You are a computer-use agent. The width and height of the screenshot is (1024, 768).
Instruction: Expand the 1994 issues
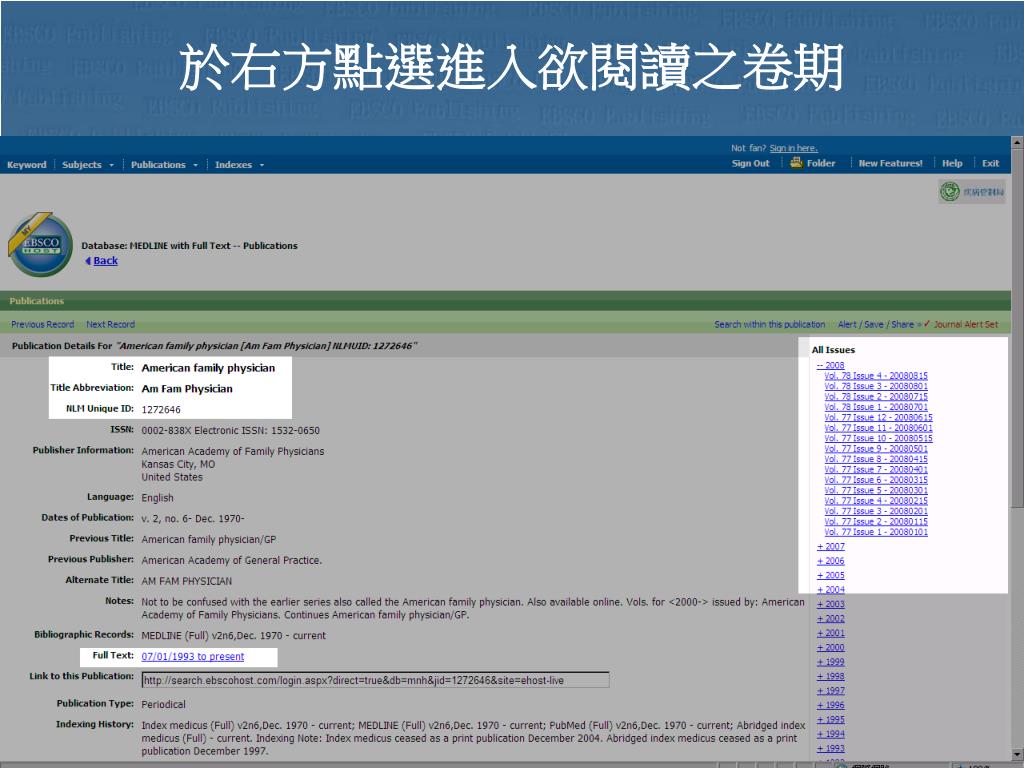pyautogui.click(x=831, y=734)
